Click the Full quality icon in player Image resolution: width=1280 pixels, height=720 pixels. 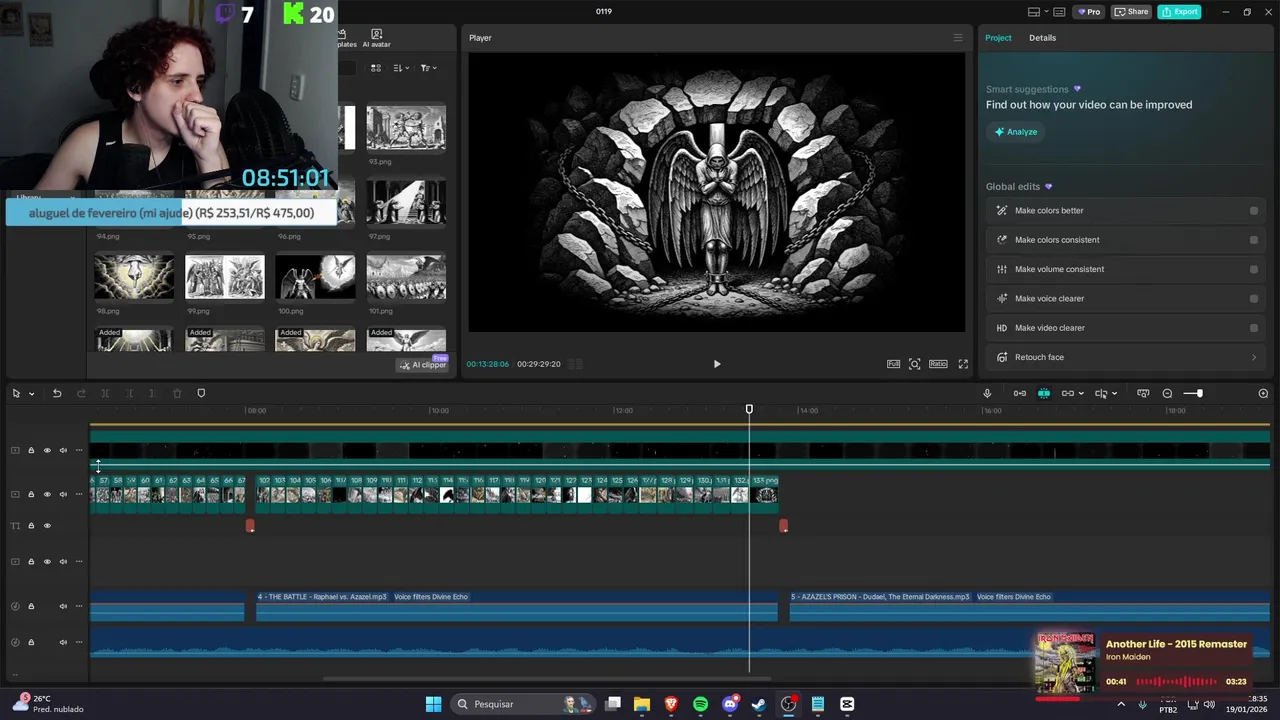click(893, 364)
